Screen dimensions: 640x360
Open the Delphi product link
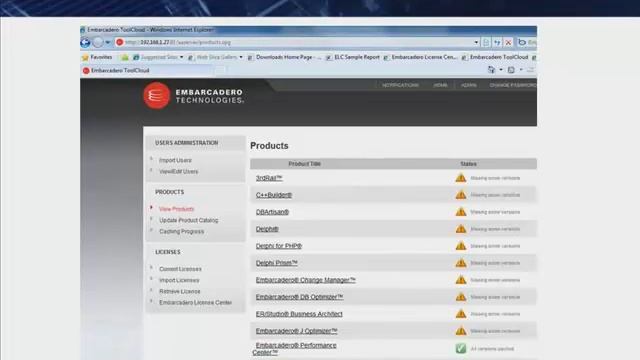tap(267, 229)
